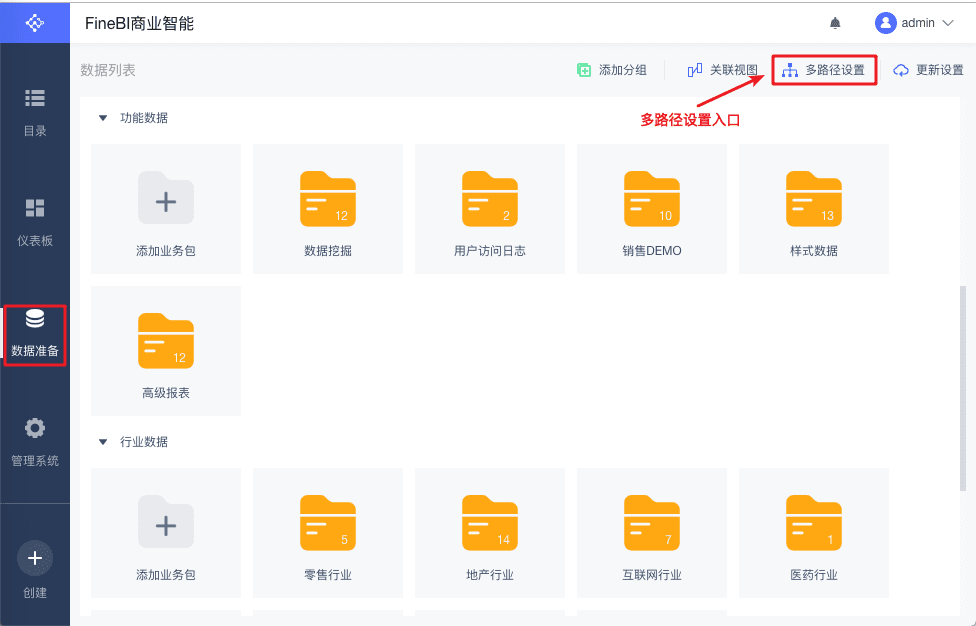Collapse the 功能数据 group

[x=103, y=118]
